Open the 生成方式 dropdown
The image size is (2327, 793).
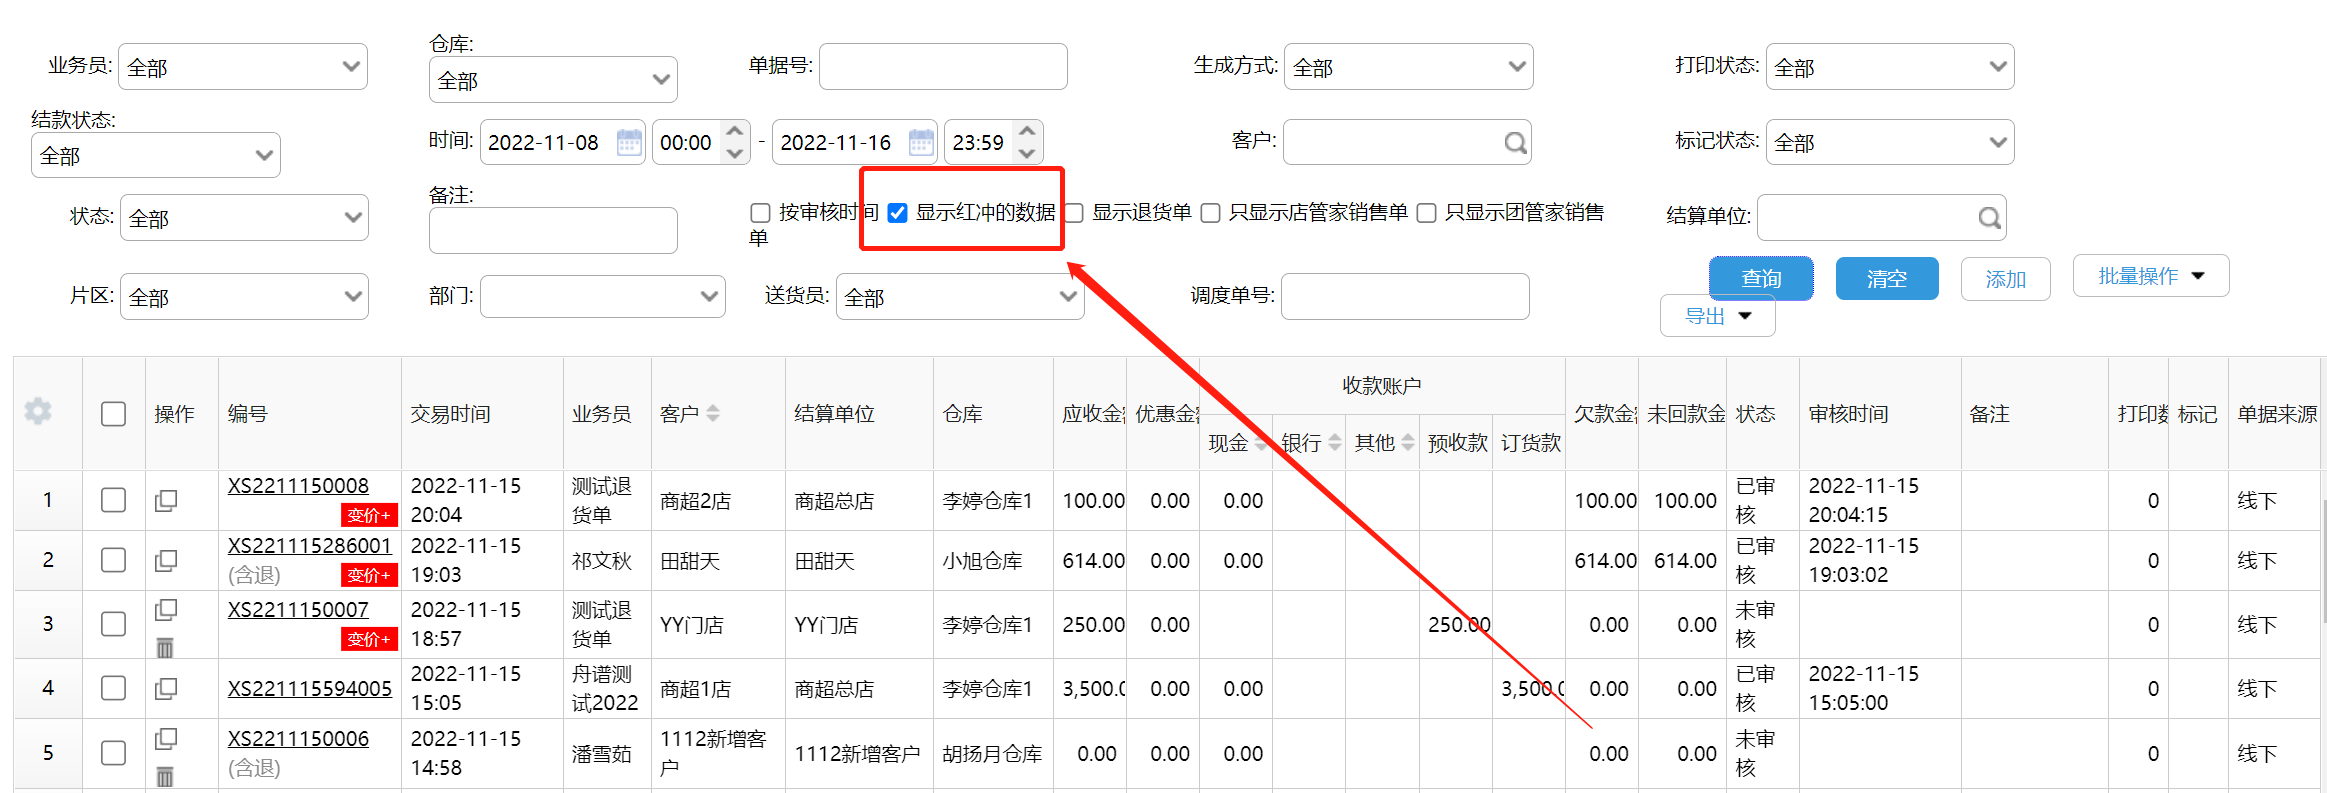[1408, 67]
